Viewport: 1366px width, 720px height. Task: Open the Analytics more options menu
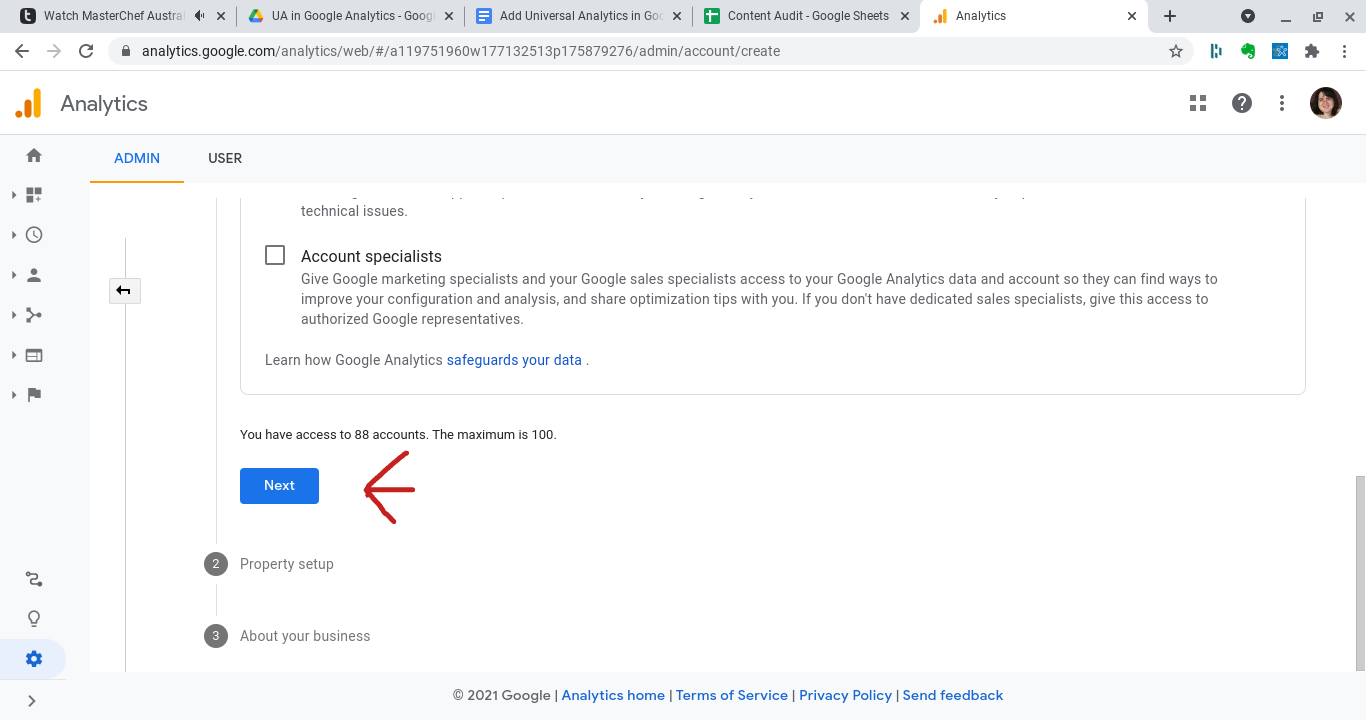1282,103
